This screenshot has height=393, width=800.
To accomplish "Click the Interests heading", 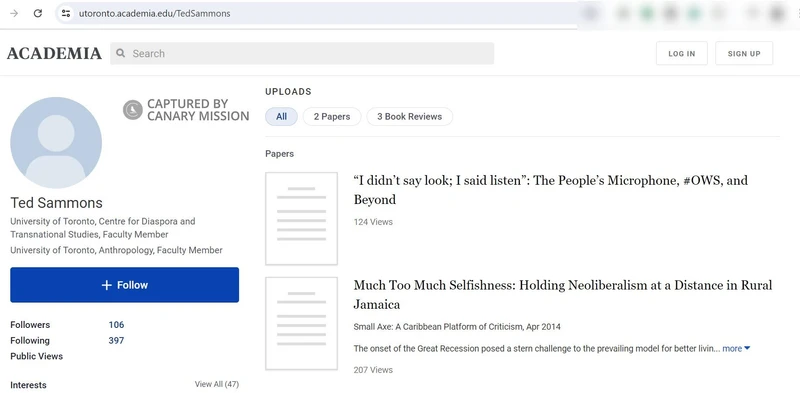I will pyautogui.click(x=28, y=385).
